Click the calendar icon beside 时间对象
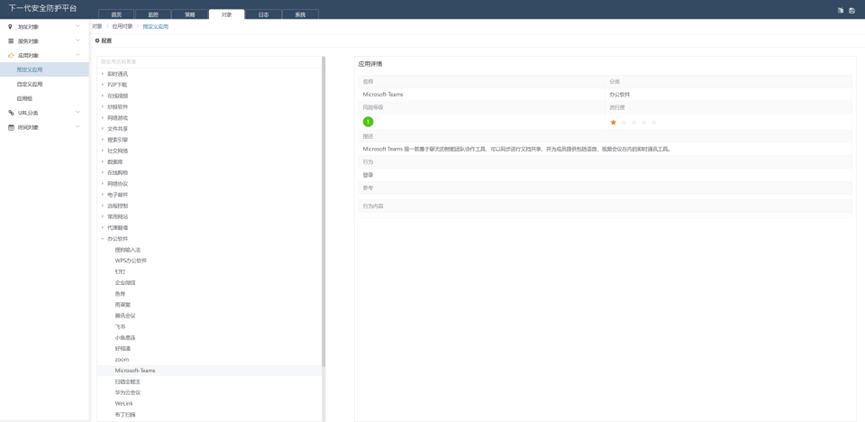865x422 pixels. click(x=11, y=127)
